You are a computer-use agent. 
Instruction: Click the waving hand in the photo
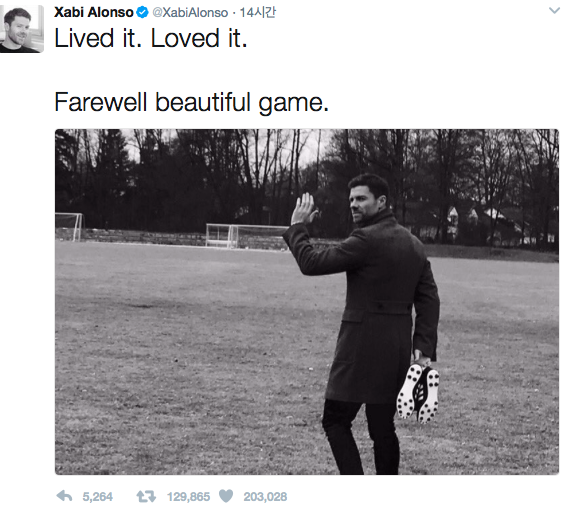(304, 208)
